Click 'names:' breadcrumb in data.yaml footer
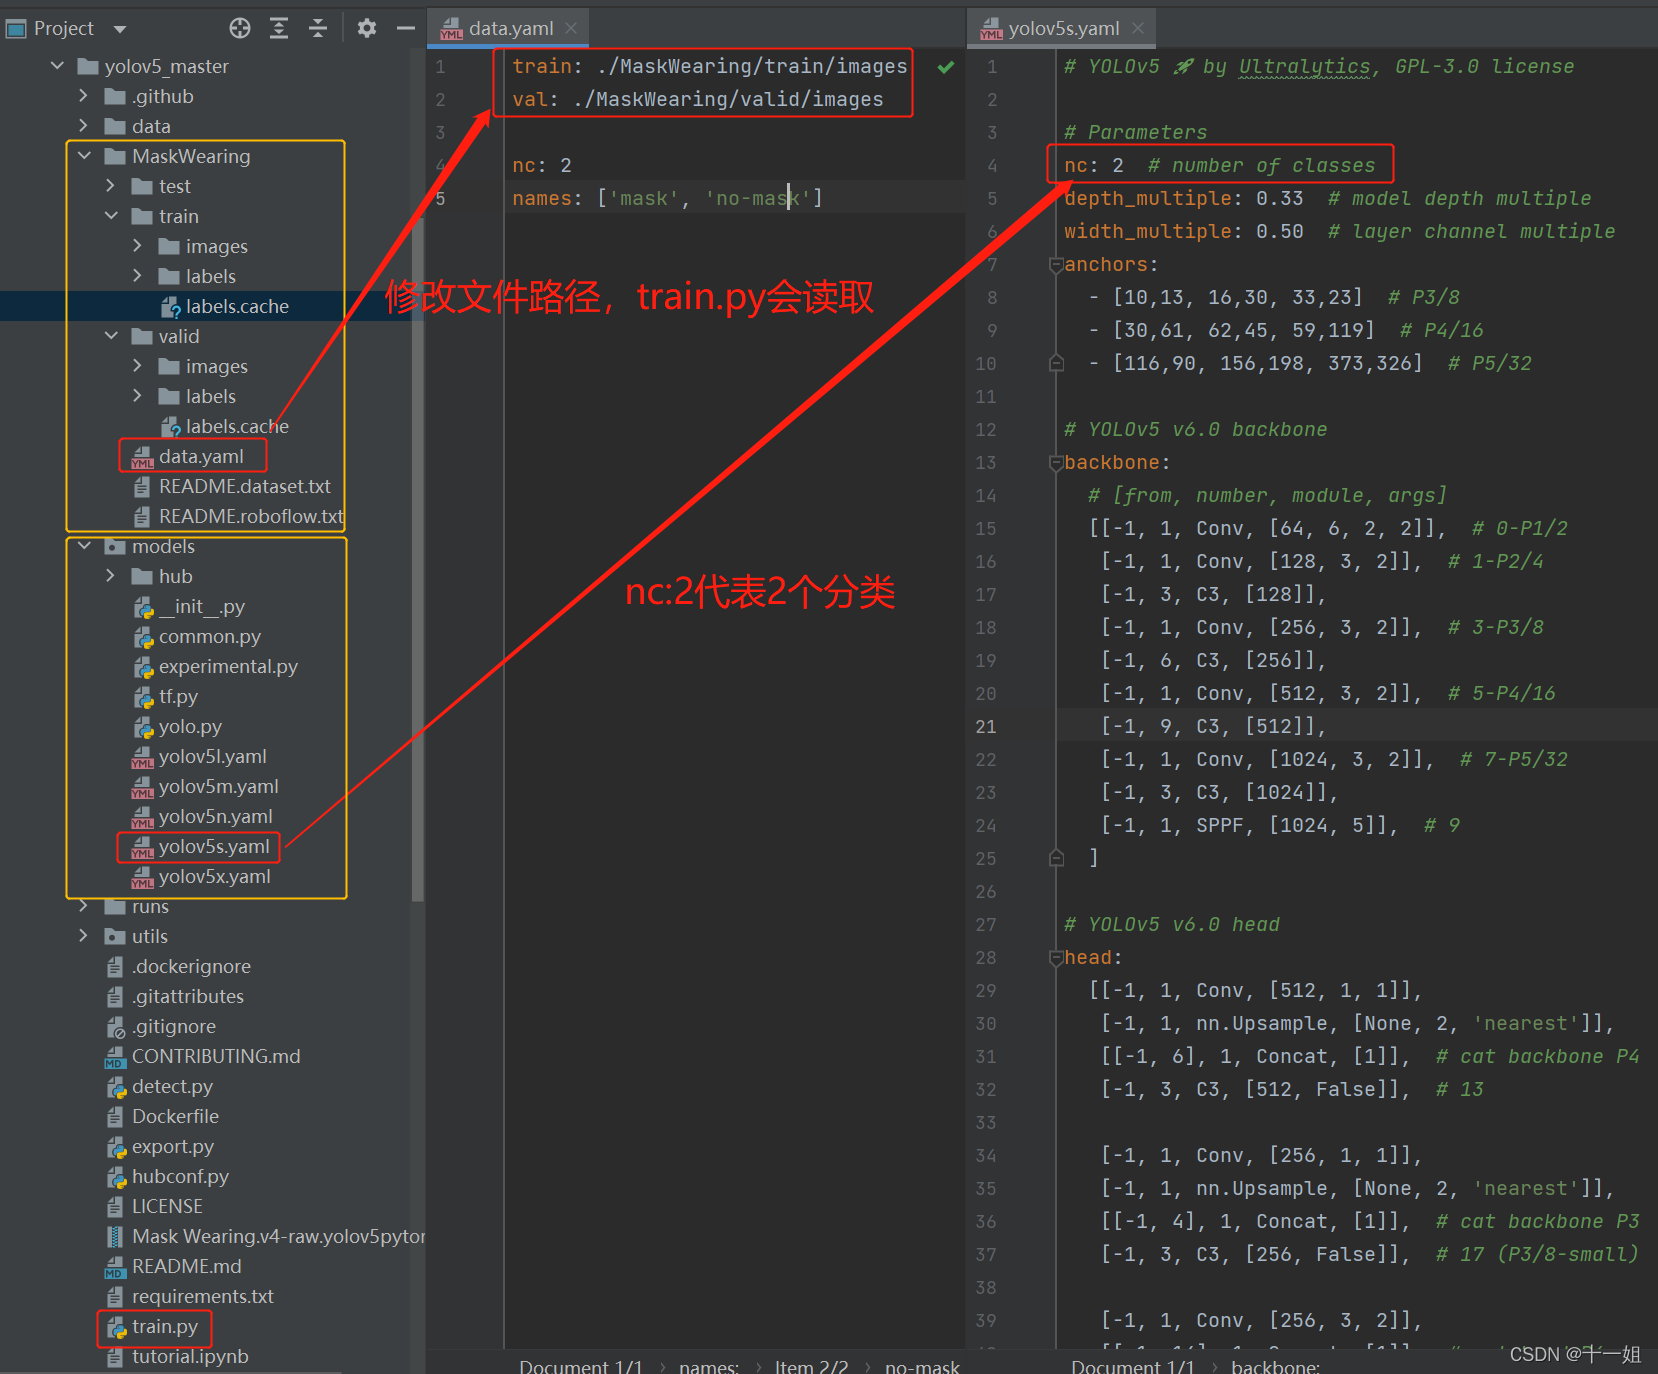This screenshot has height=1374, width=1658. click(x=709, y=1365)
